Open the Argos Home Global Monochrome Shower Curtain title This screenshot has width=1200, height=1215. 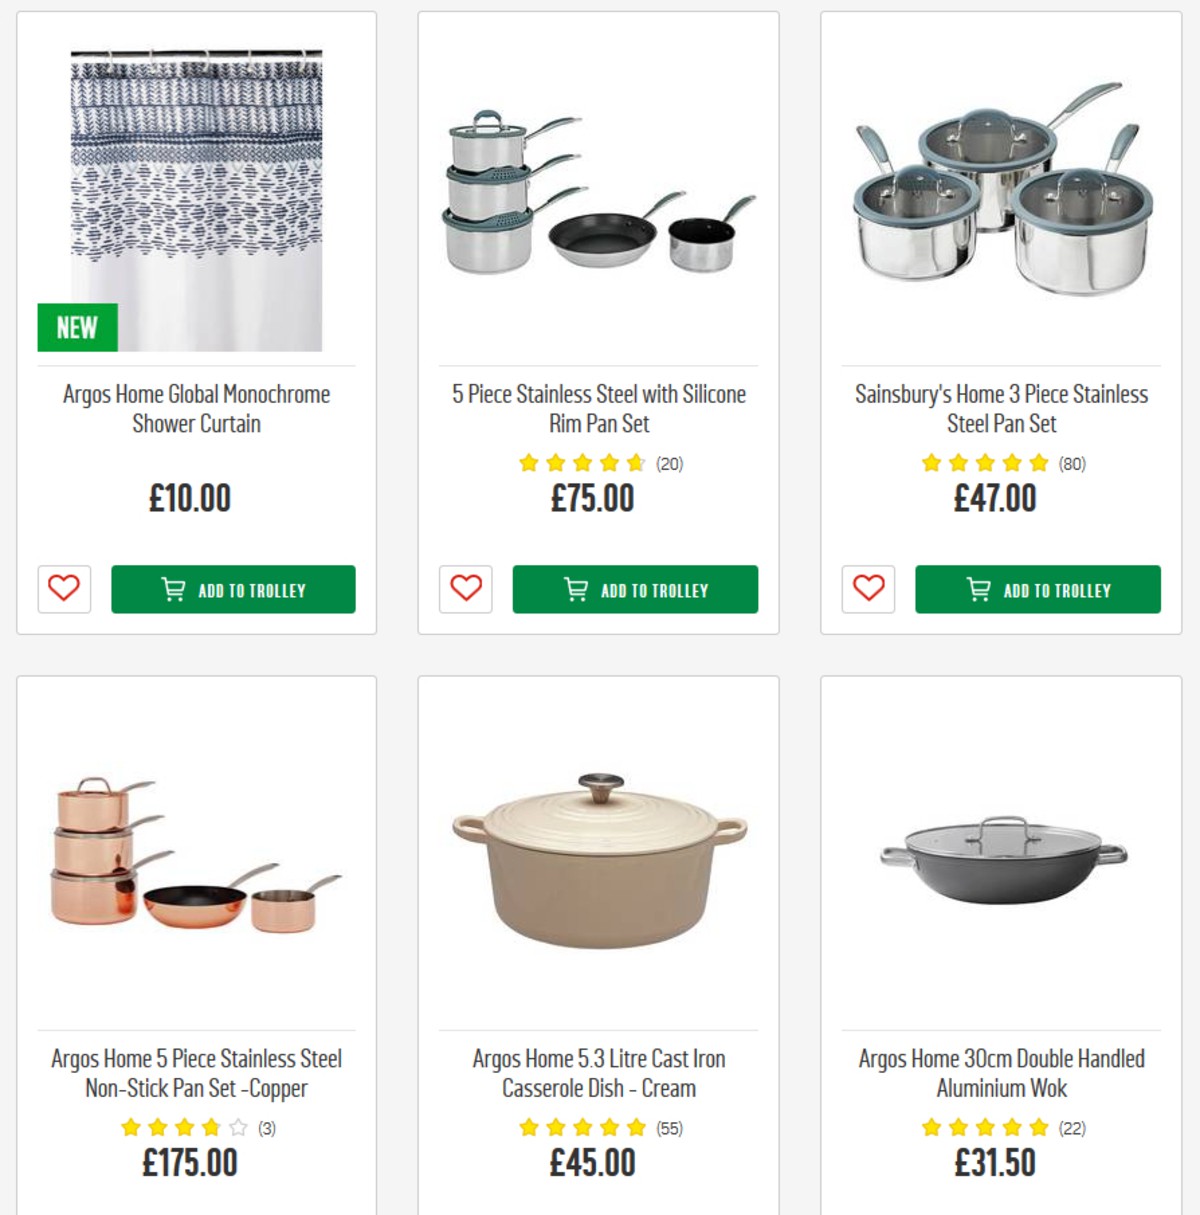194,409
